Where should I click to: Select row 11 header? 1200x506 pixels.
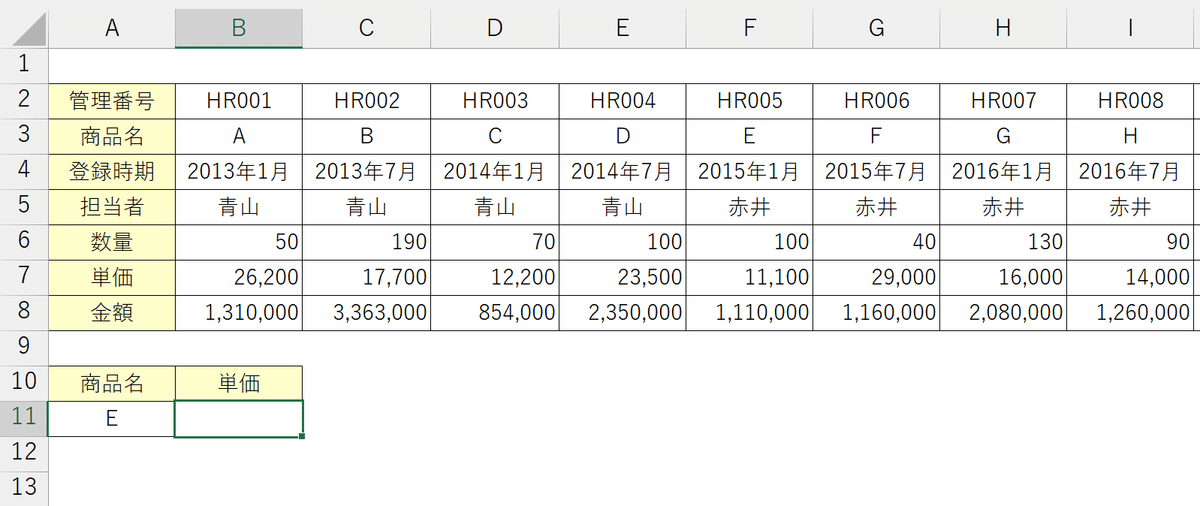pos(24,418)
